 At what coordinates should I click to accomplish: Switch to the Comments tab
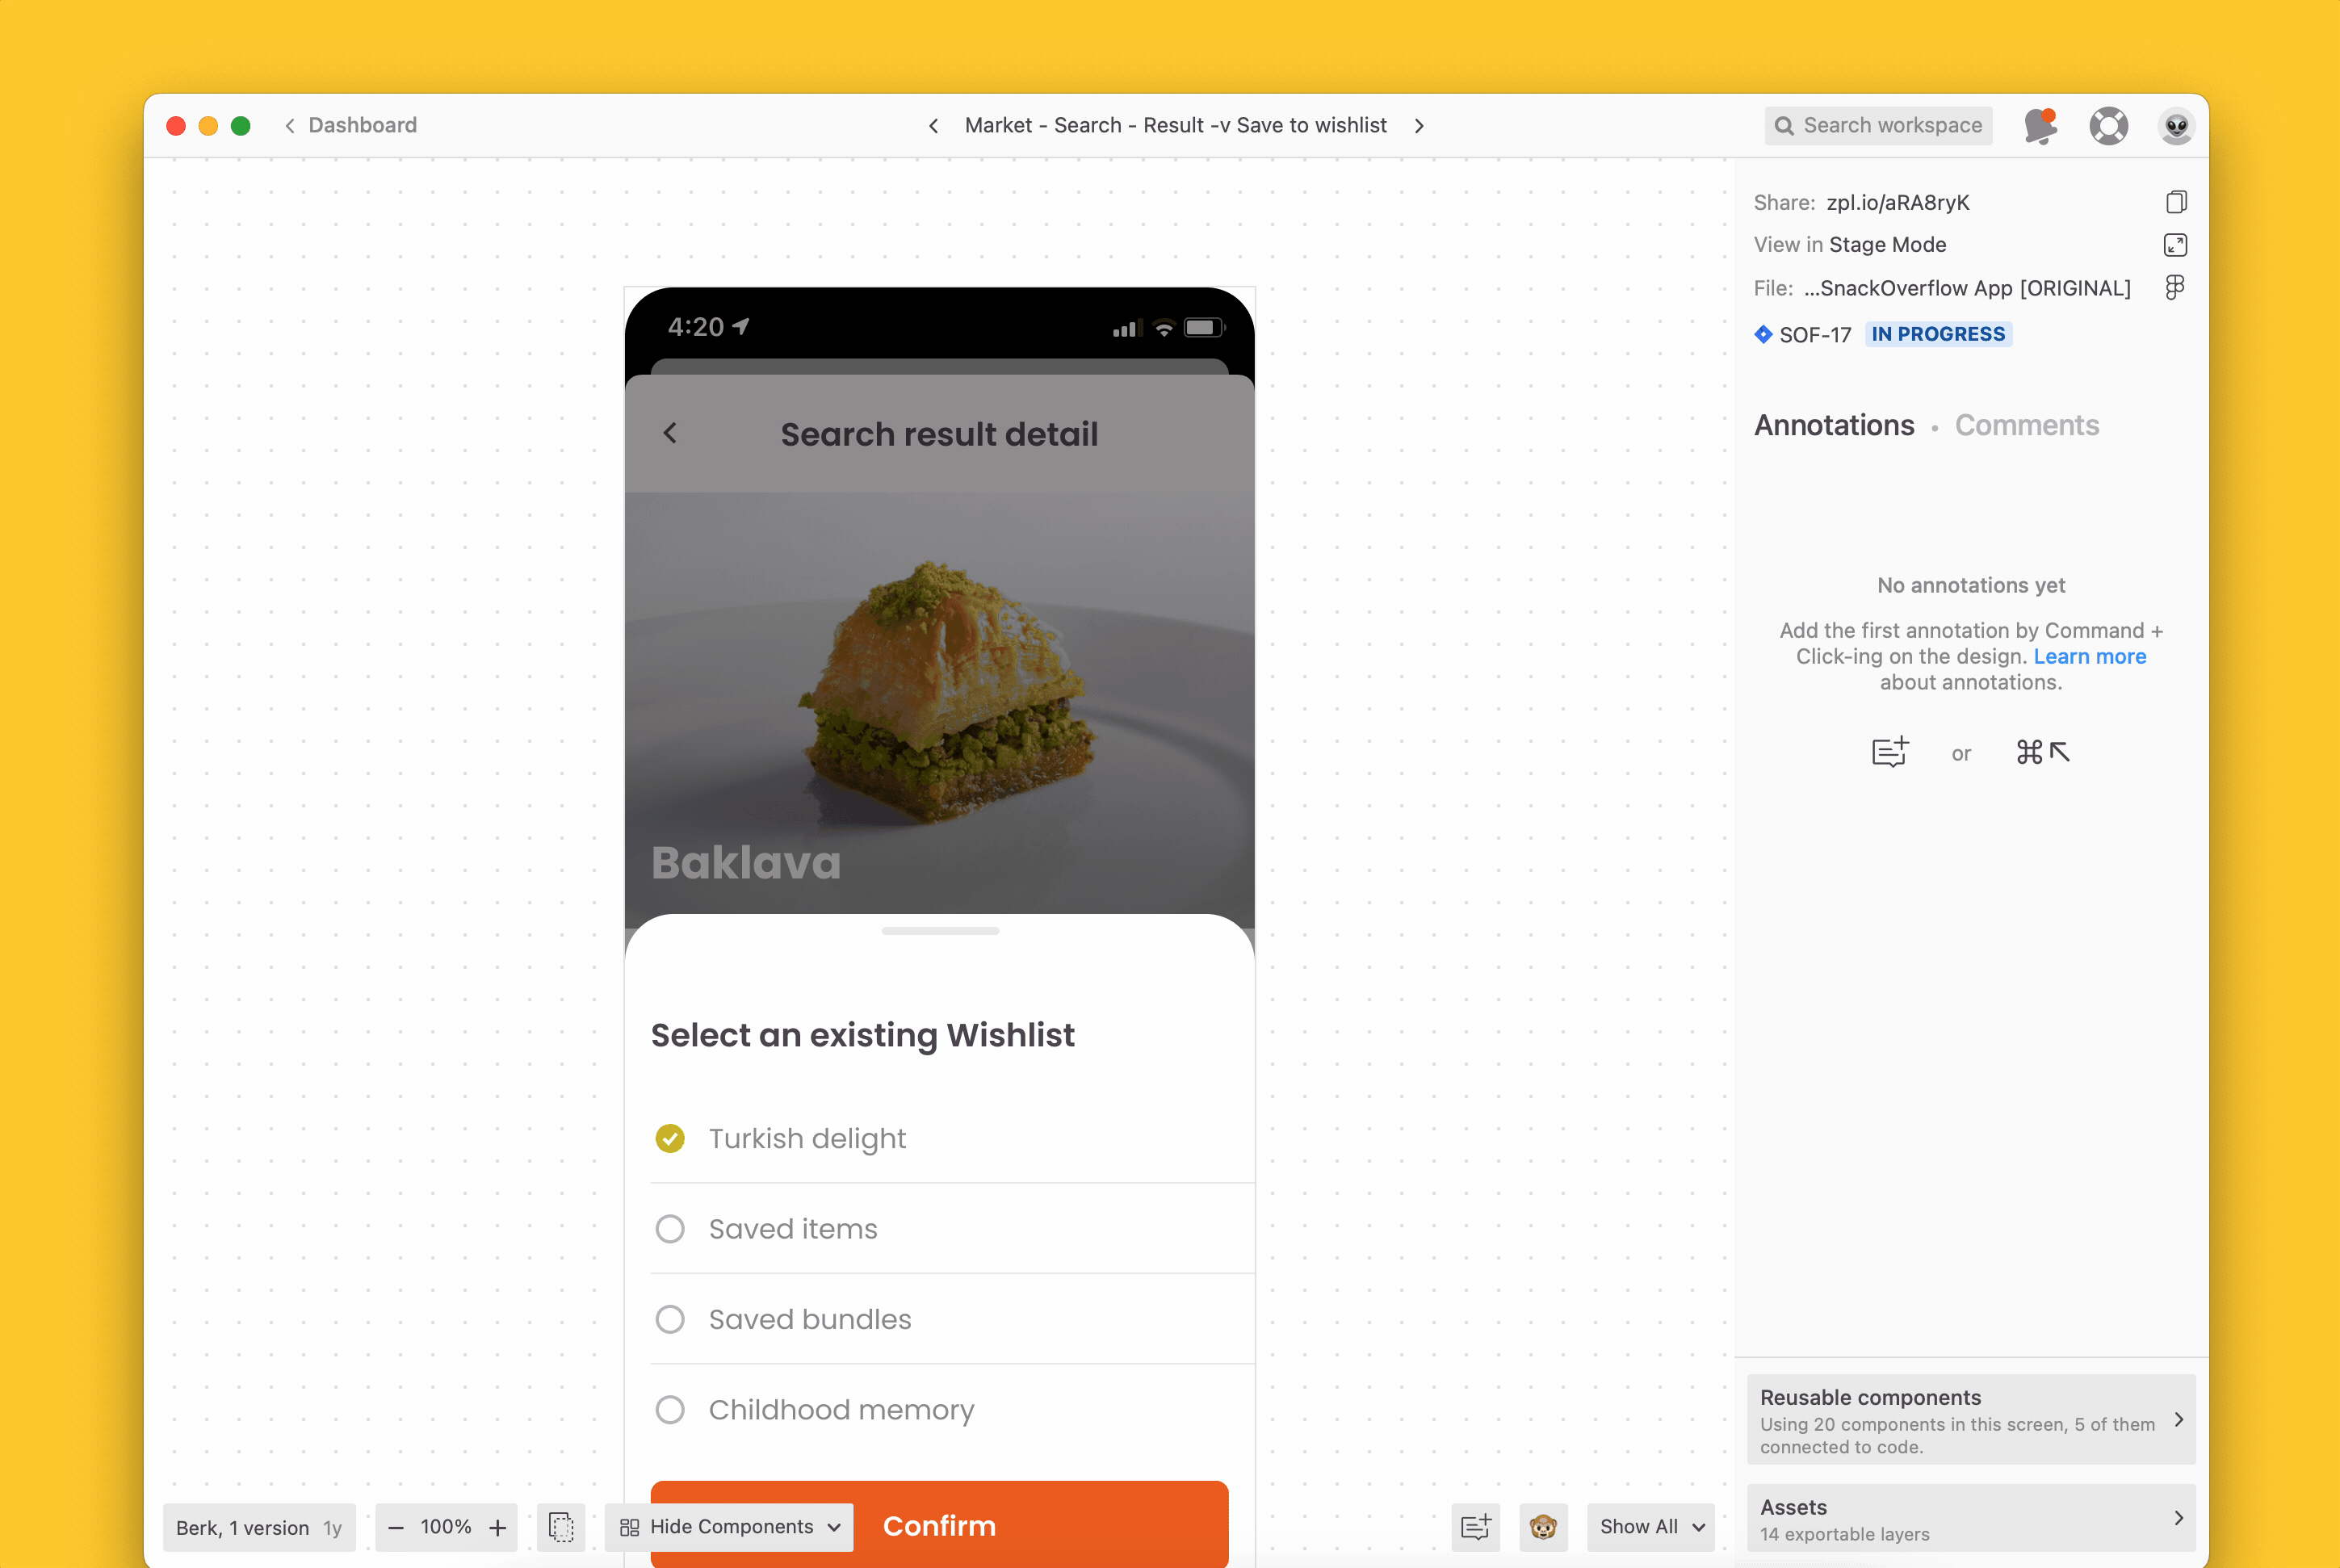pyautogui.click(x=2027, y=426)
